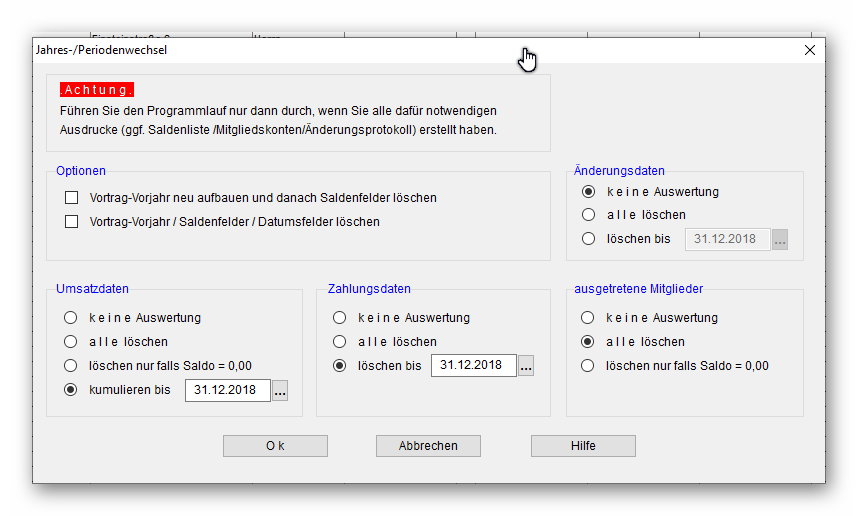The image size is (858, 516).
Task: Click the Zahlungsdaten löschen bis date field
Action: [x=473, y=366]
